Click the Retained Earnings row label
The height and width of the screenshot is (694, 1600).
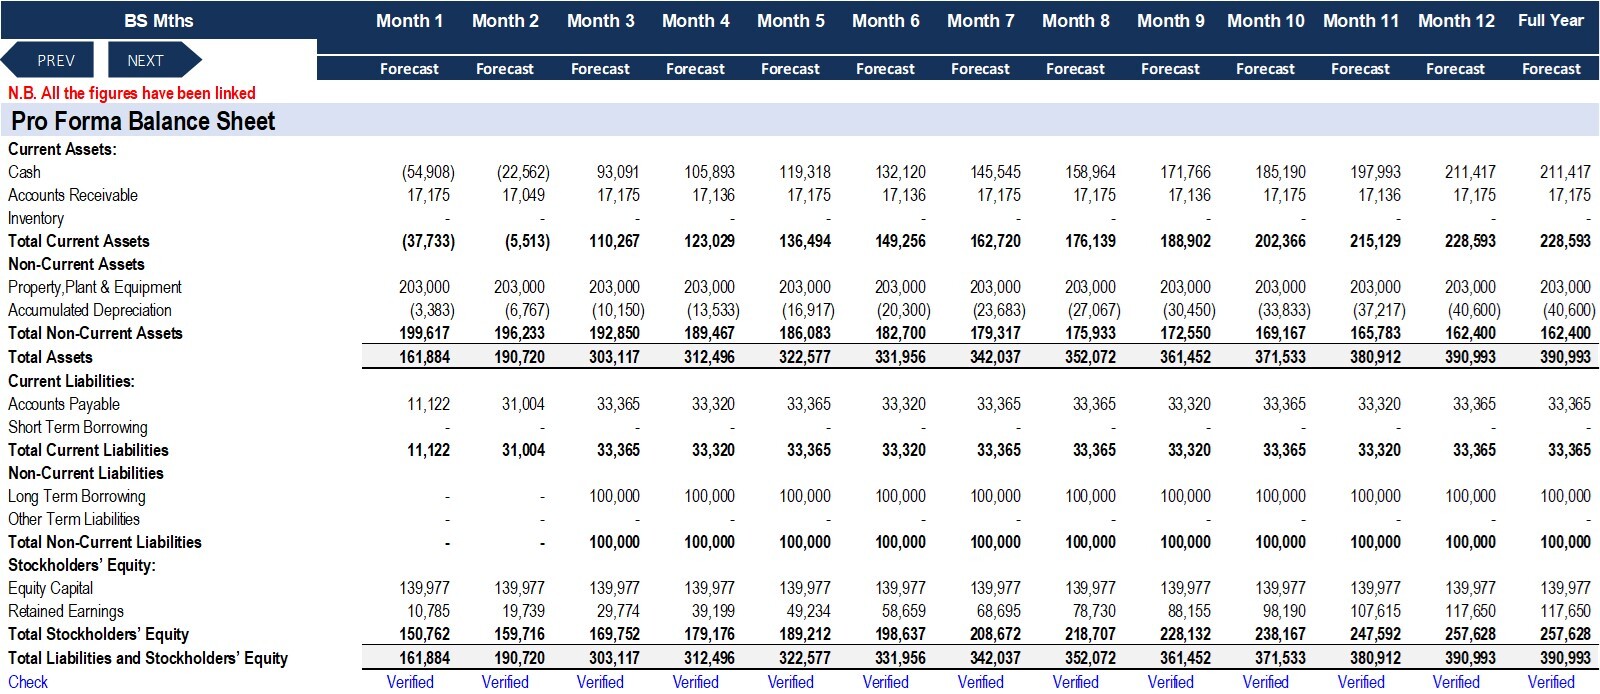(65, 611)
